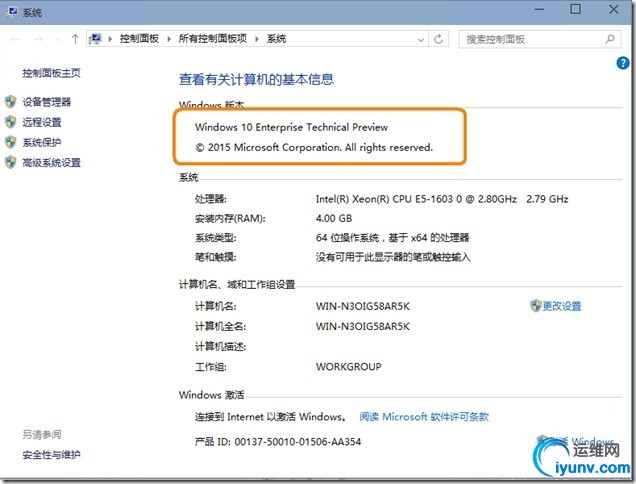Screen dimensions: 636x484
Task: Open 系统保护 link
Action: coord(42,142)
